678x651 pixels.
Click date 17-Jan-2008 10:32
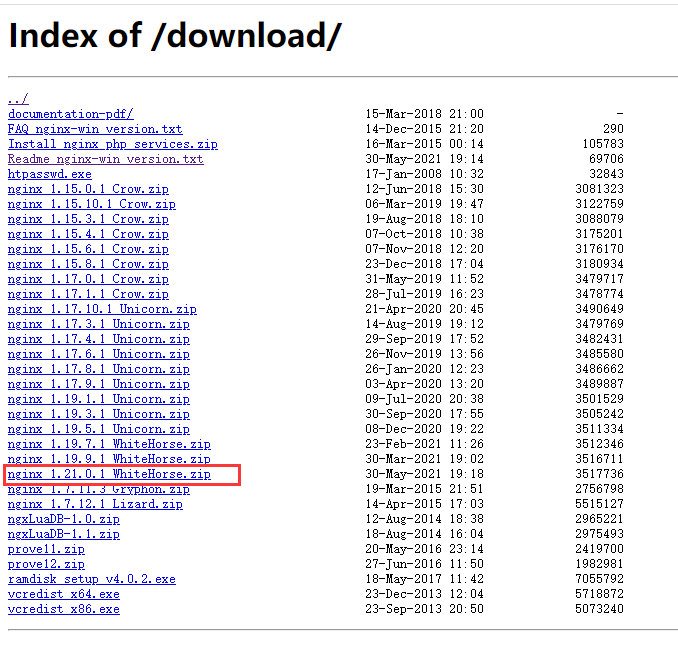click(424, 174)
